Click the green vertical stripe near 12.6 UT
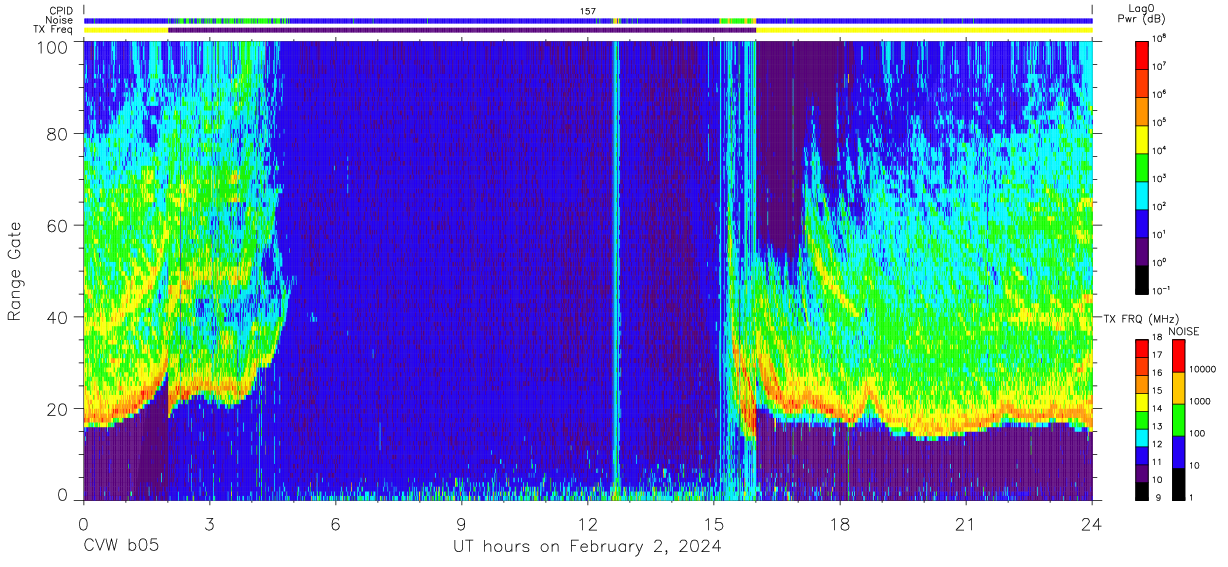This screenshot has width=1228, height=567. point(615,270)
